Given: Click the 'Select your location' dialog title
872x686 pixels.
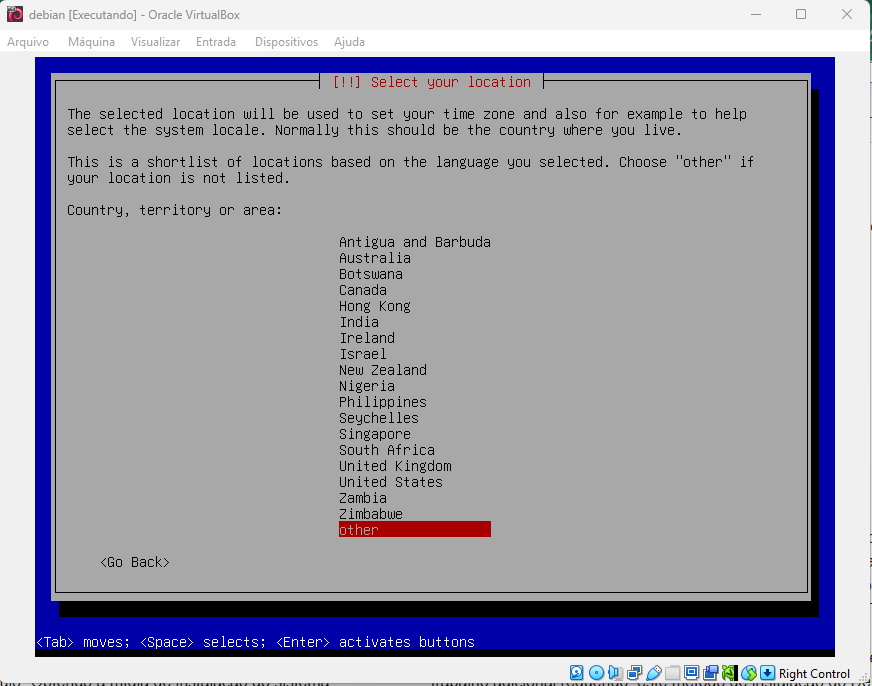Looking at the screenshot, I should click(x=432, y=82).
